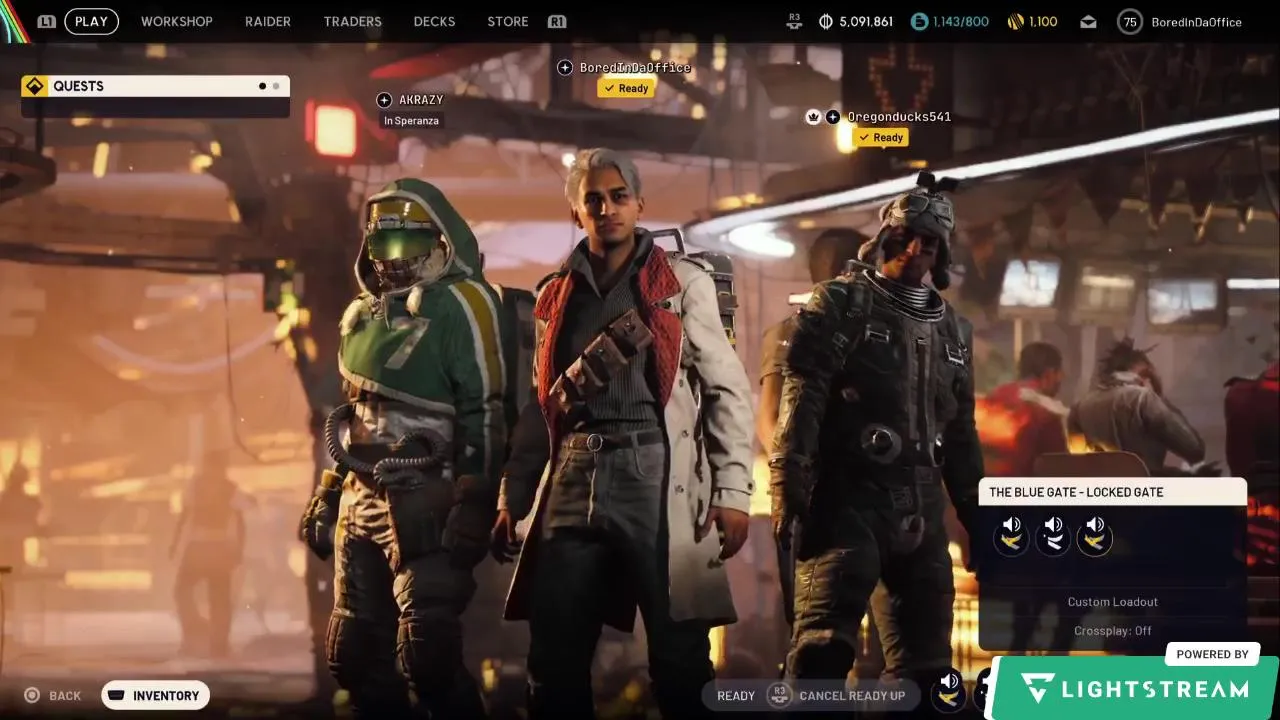Click the circle icon beside BACK
This screenshot has height=720, width=1280.
(32, 695)
